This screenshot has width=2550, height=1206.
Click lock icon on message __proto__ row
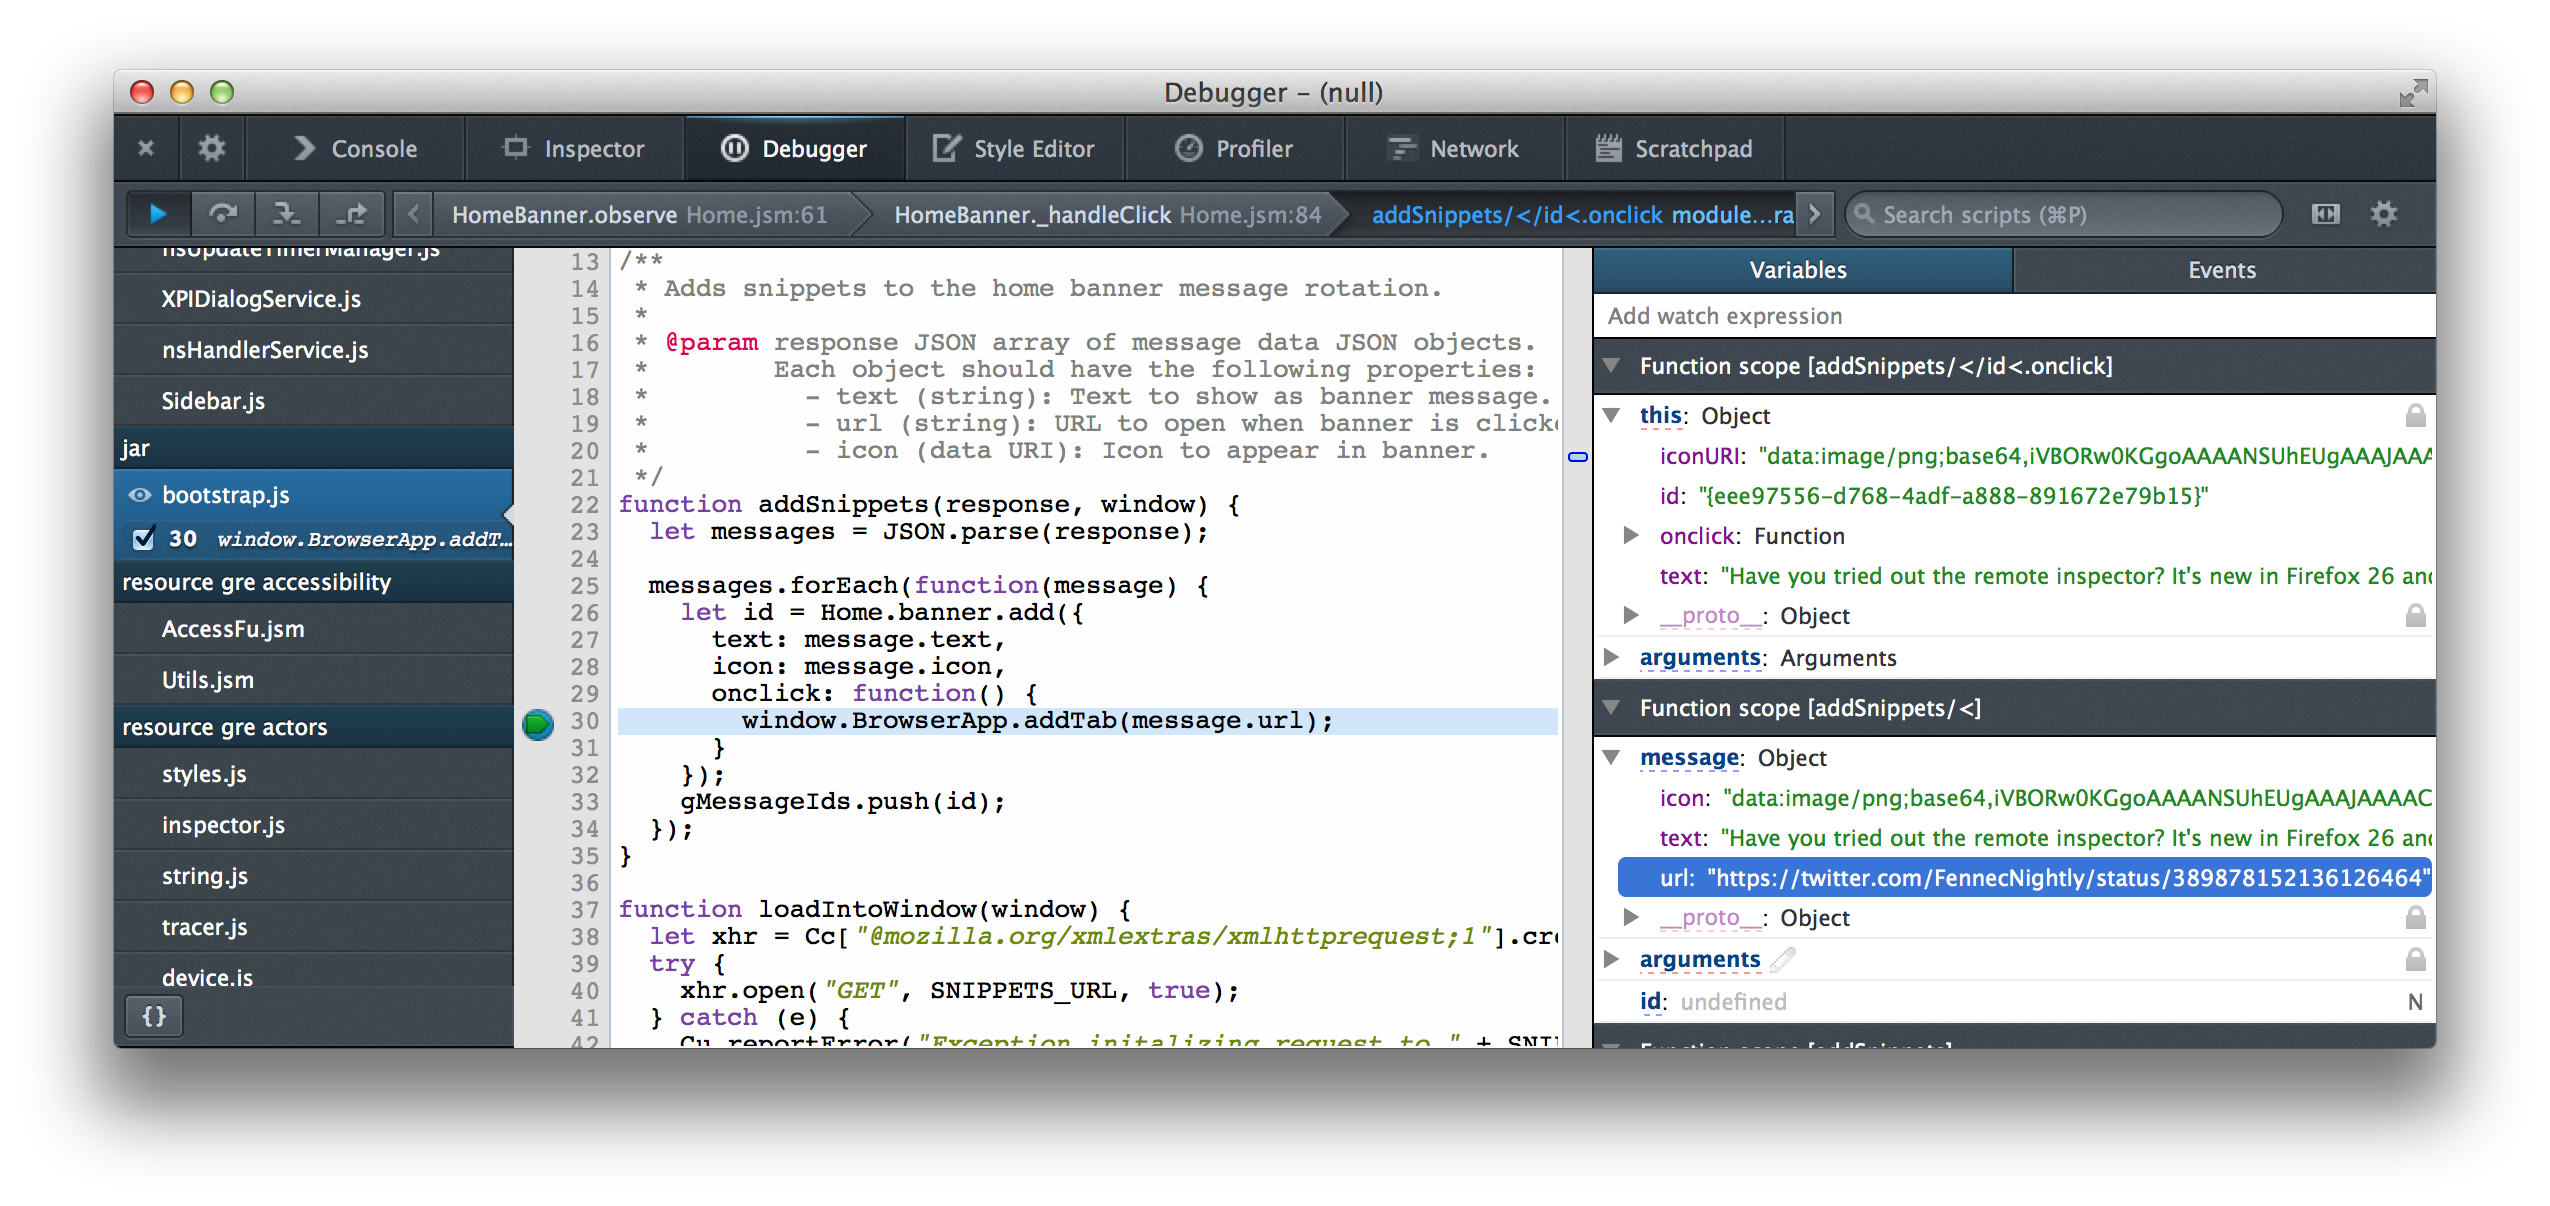point(2416,917)
